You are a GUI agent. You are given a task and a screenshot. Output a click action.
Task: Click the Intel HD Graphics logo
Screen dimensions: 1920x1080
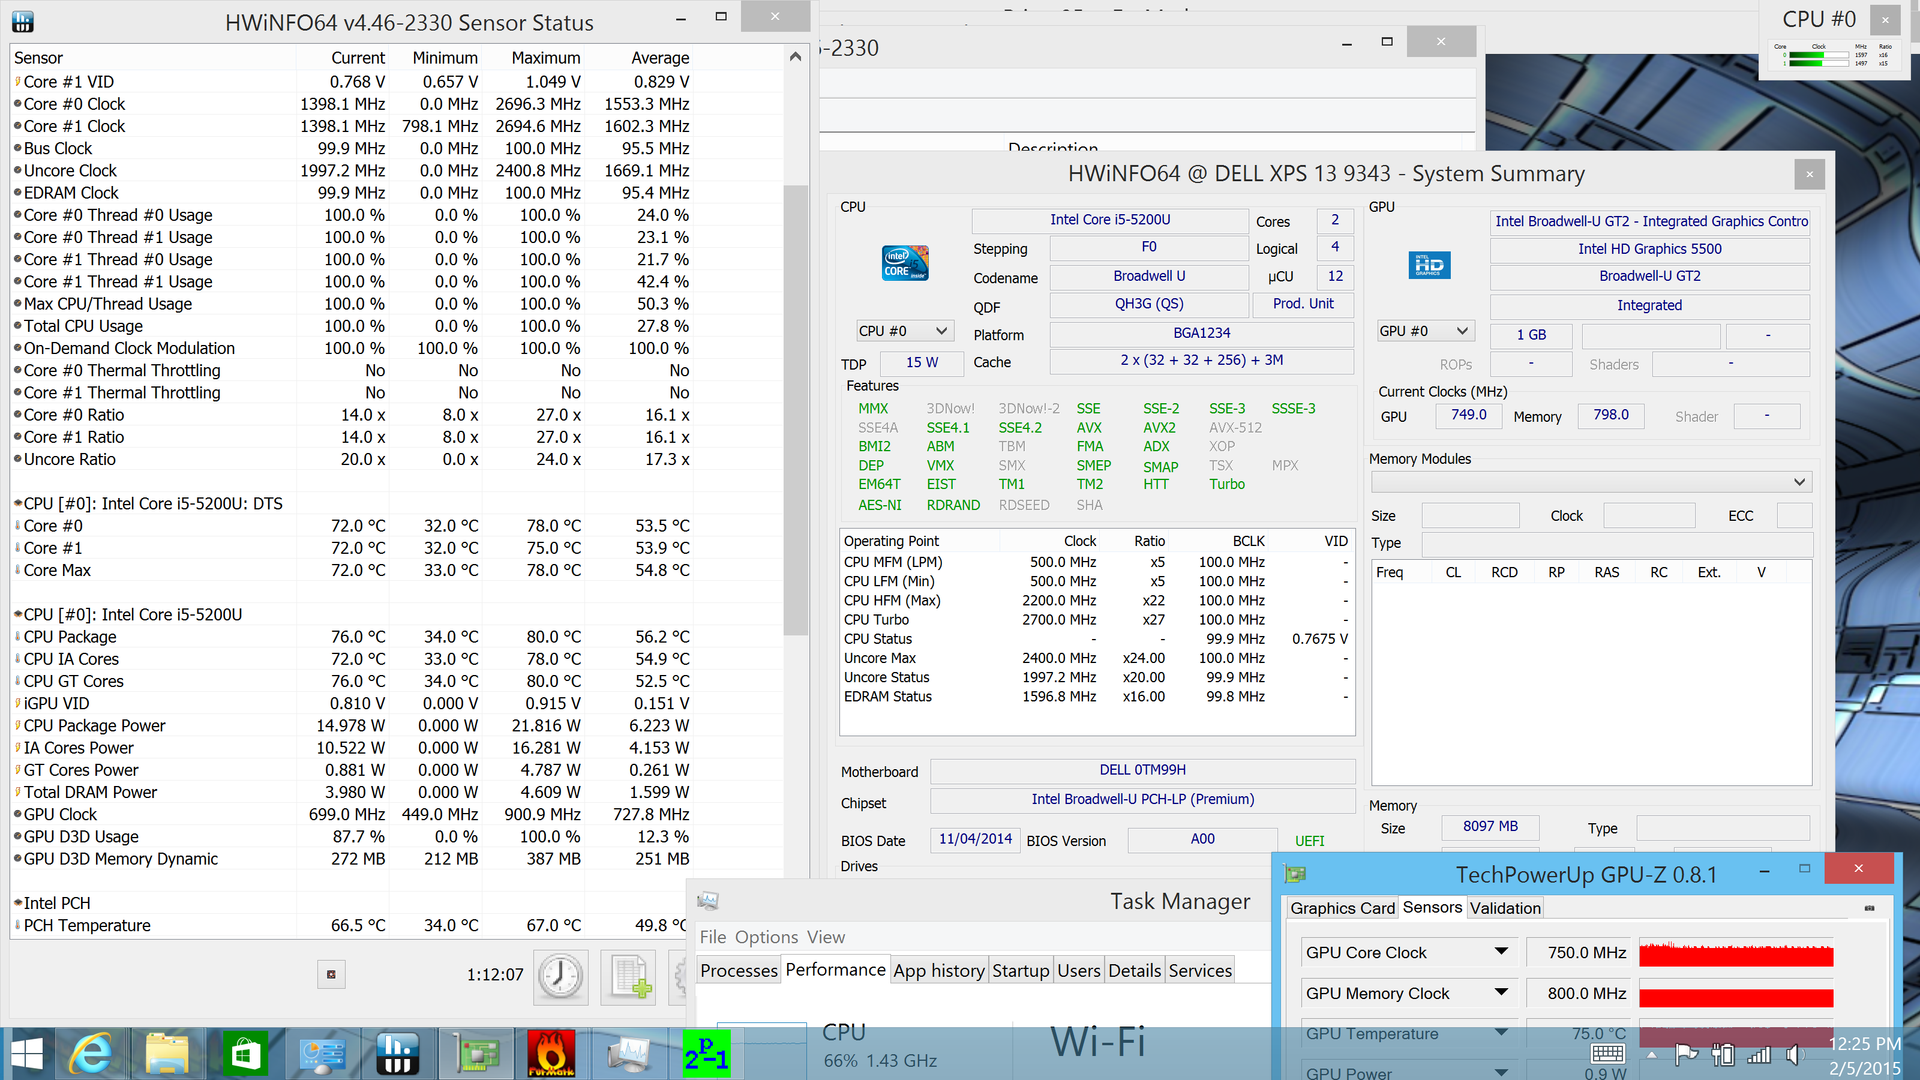pos(1429,265)
